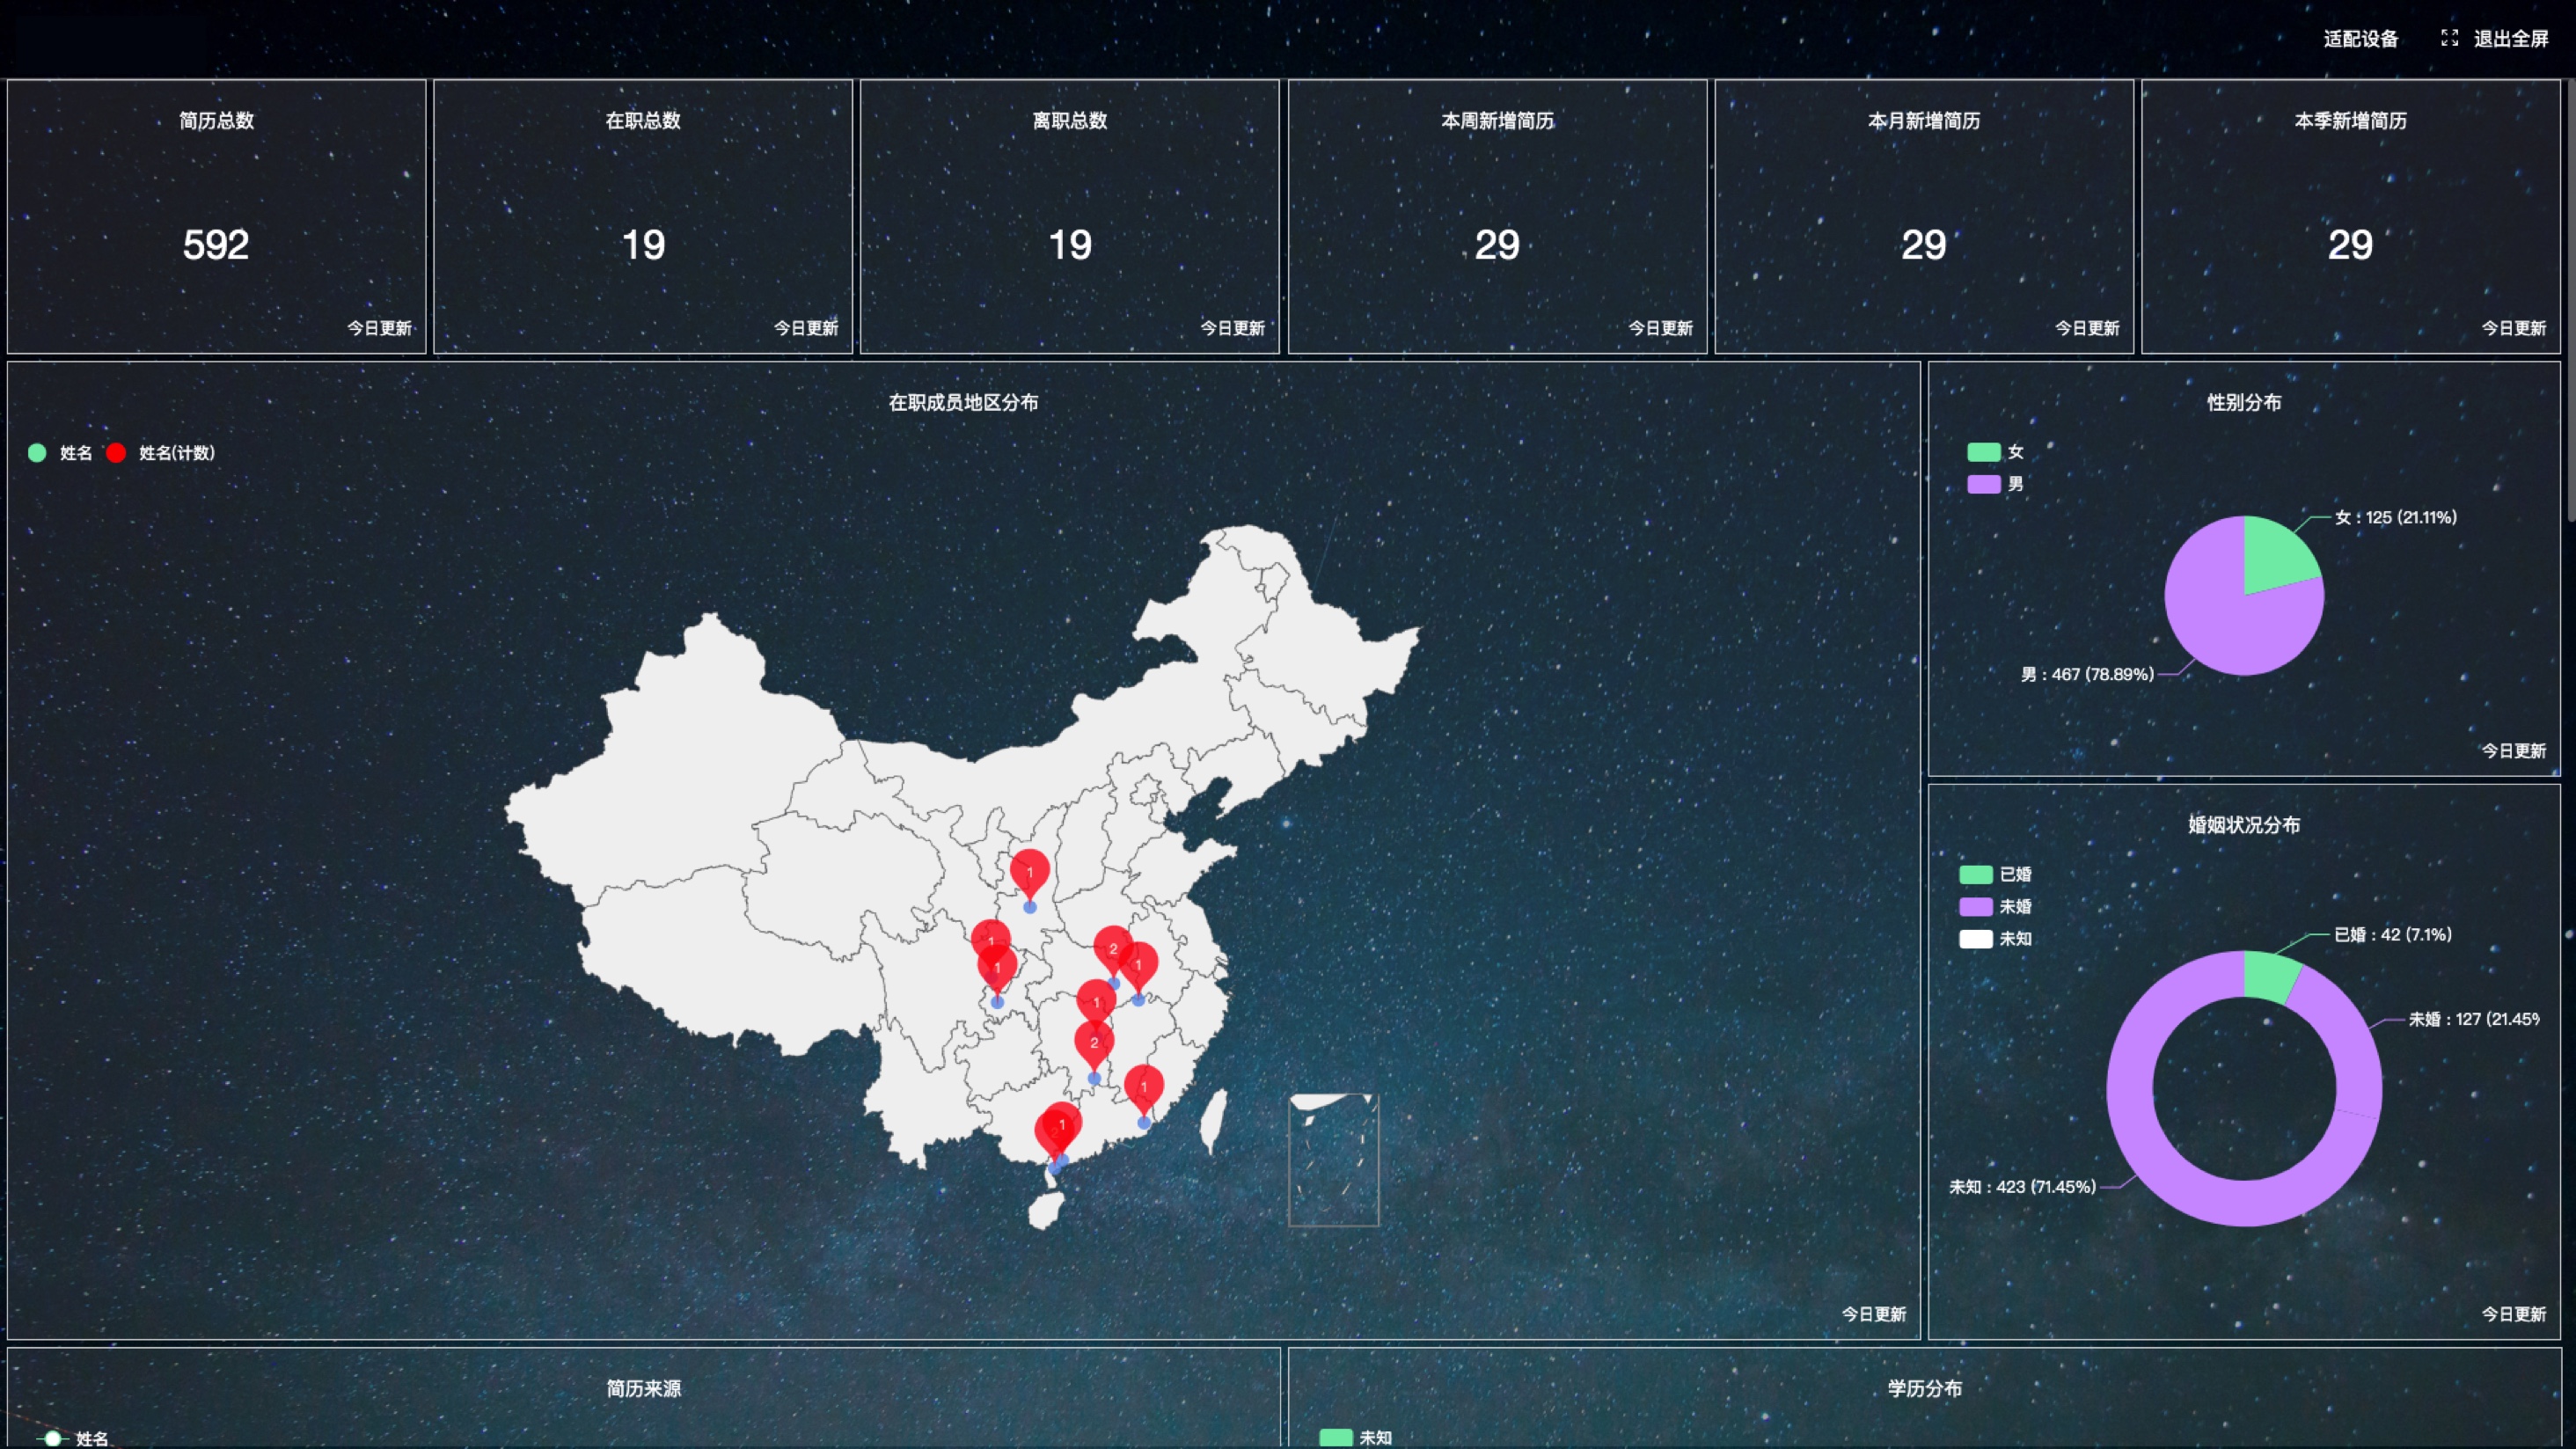2576x1449 pixels.
Task: Click Hainan island on the map
Action: (x=1045, y=1211)
